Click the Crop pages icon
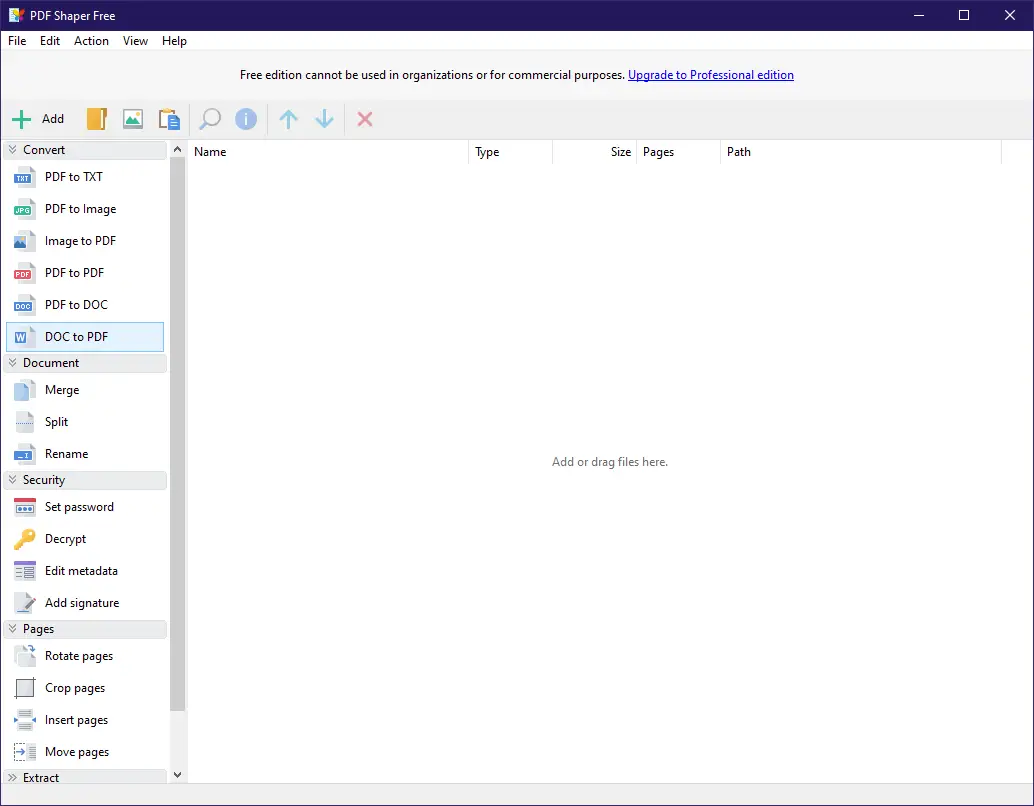This screenshot has height=806, width=1034. (24, 688)
